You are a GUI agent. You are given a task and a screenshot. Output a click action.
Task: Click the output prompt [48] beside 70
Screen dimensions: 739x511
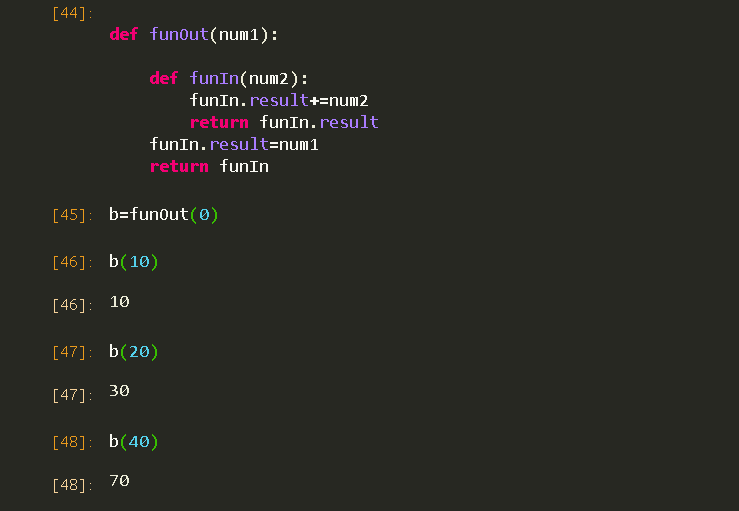coord(72,485)
